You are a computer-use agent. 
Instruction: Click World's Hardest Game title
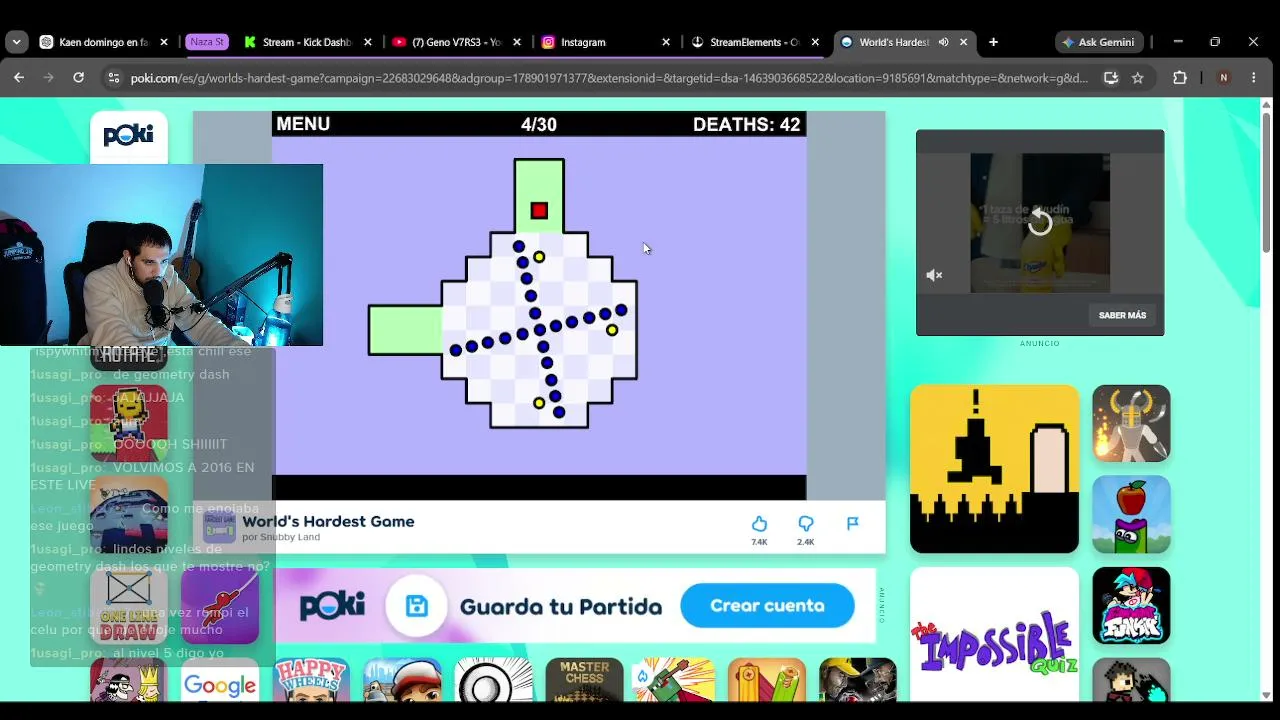point(328,521)
